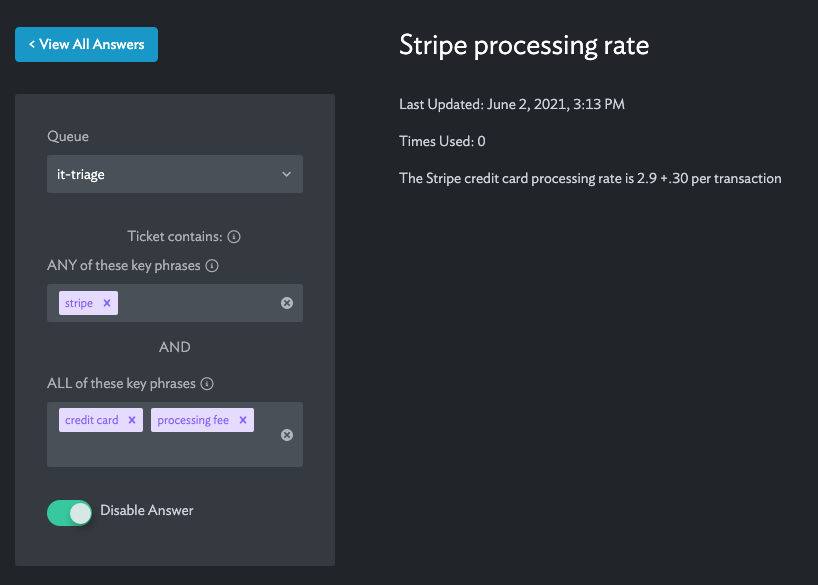Image resolution: width=818 pixels, height=585 pixels.
Task: Clear all ANY key phrases
Action: click(x=287, y=303)
